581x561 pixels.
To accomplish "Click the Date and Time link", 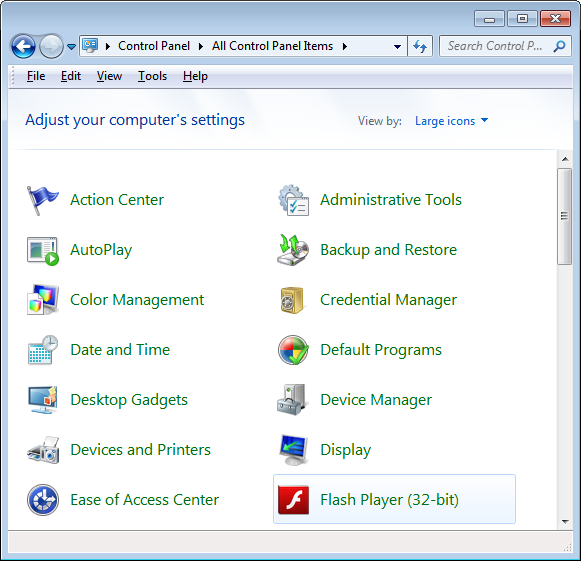I will click(x=120, y=350).
